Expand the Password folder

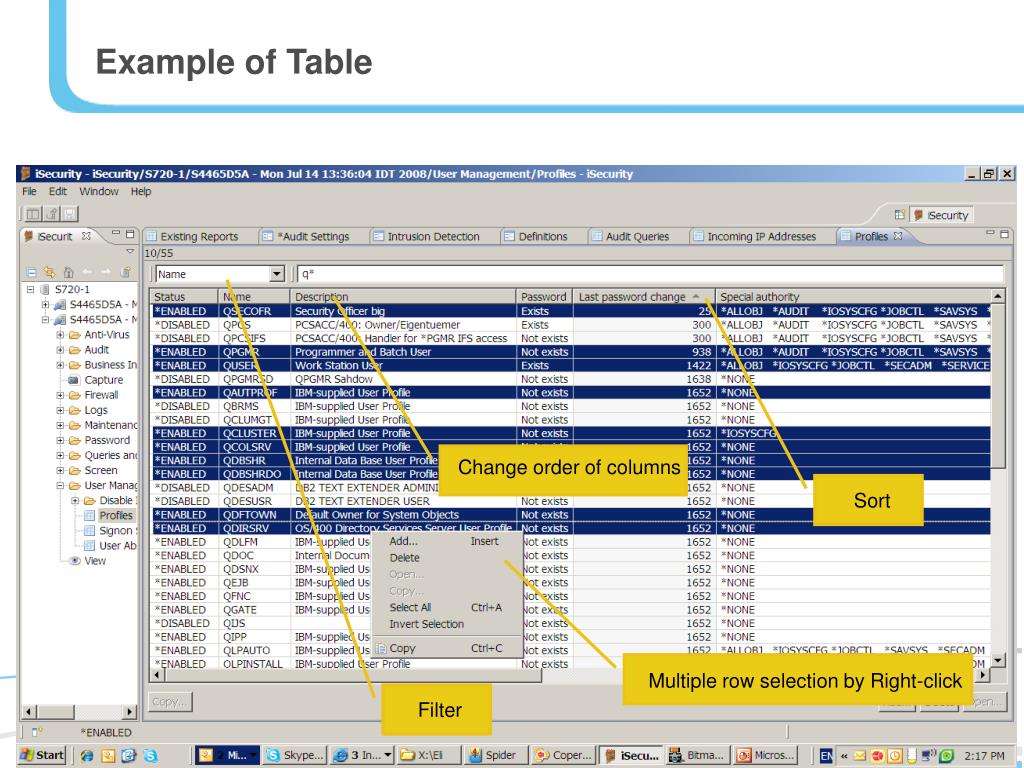point(60,440)
